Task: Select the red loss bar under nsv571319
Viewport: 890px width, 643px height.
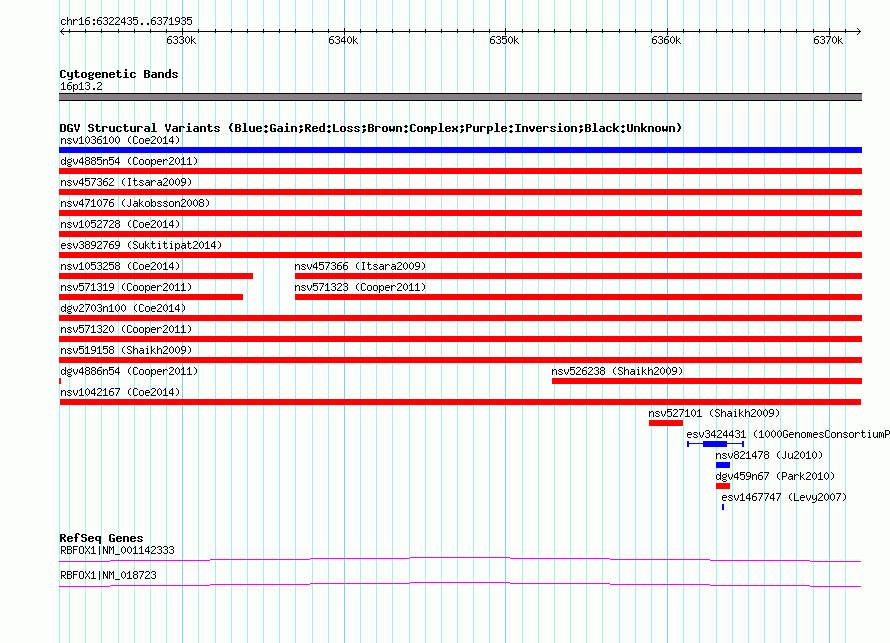Action: tap(151, 297)
